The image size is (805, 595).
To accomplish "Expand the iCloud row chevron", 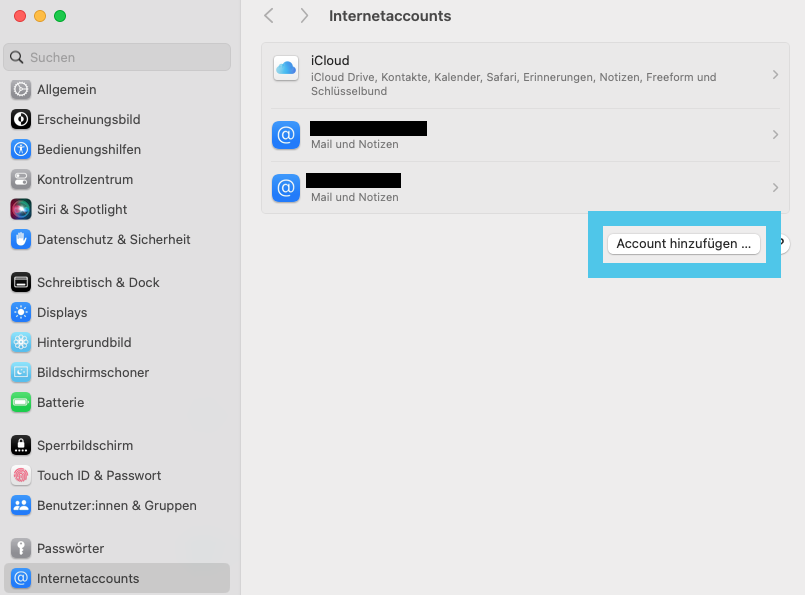I will (x=775, y=75).
